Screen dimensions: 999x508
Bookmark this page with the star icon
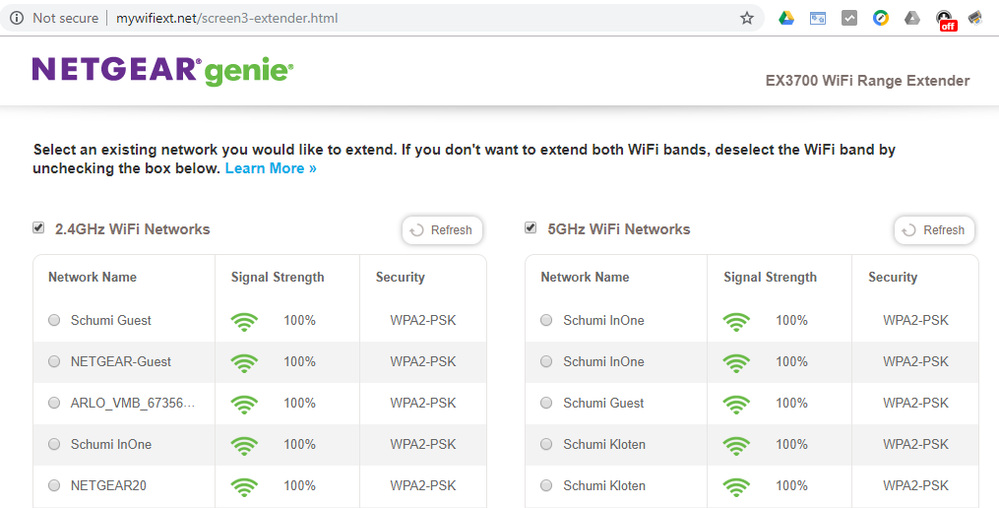click(747, 18)
